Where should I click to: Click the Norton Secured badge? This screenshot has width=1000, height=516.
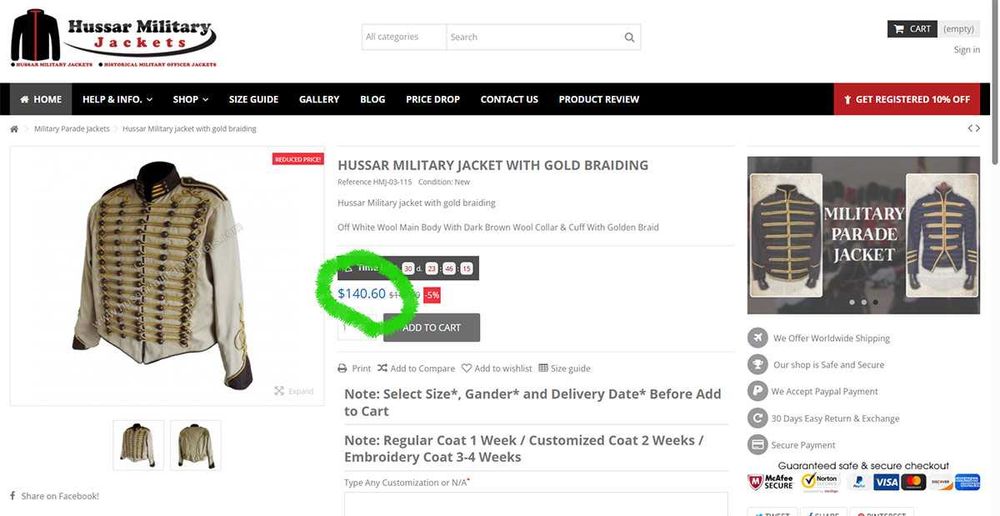point(820,482)
